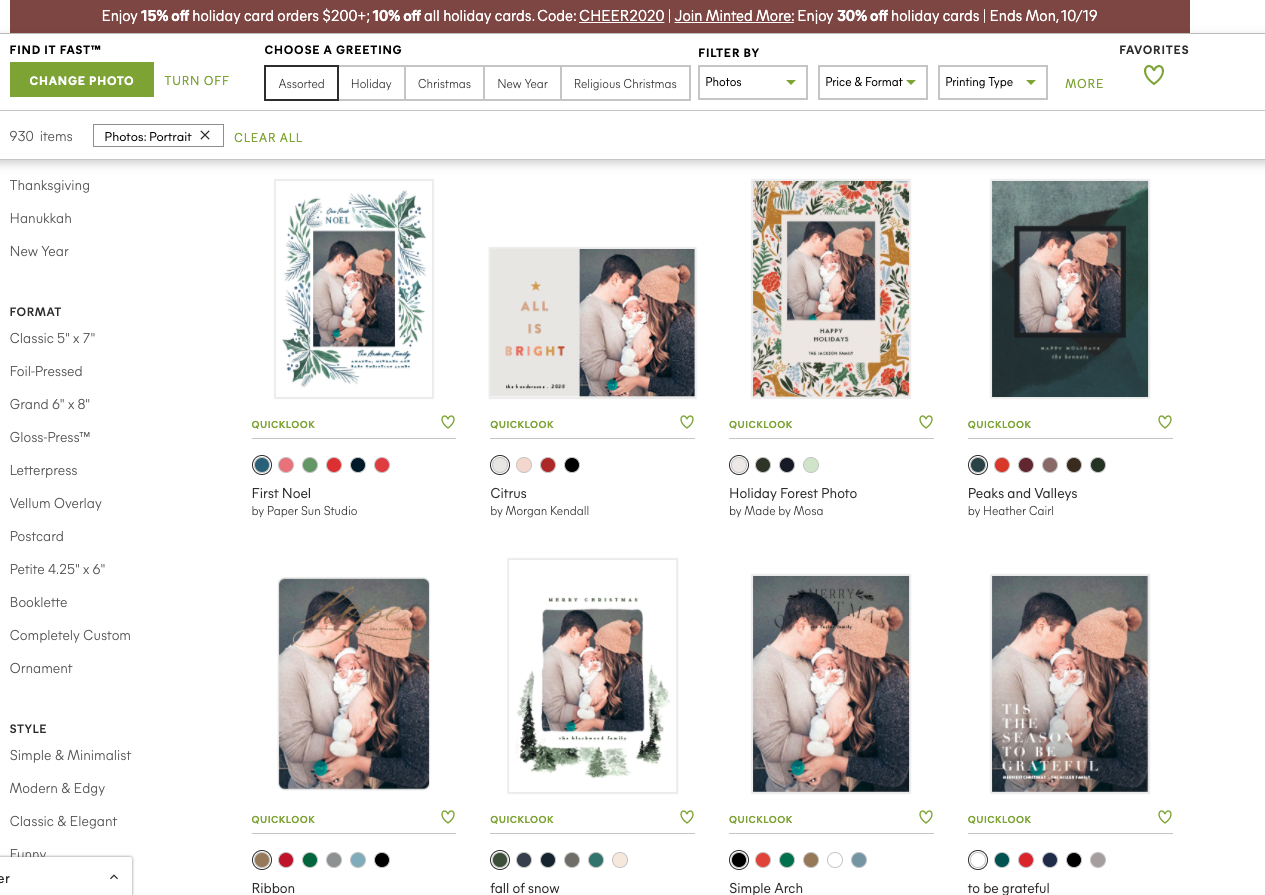Select the Religious Christmas greeting
The image size is (1265, 895).
(x=625, y=84)
